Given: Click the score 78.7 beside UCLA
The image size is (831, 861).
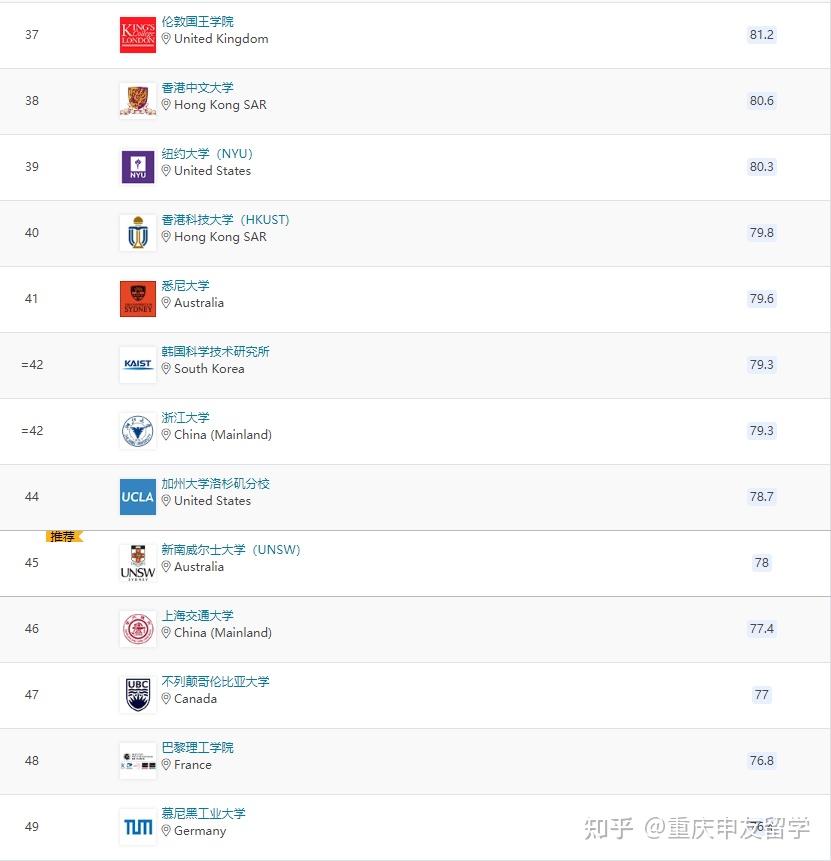Looking at the screenshot, I should [761, 496].
